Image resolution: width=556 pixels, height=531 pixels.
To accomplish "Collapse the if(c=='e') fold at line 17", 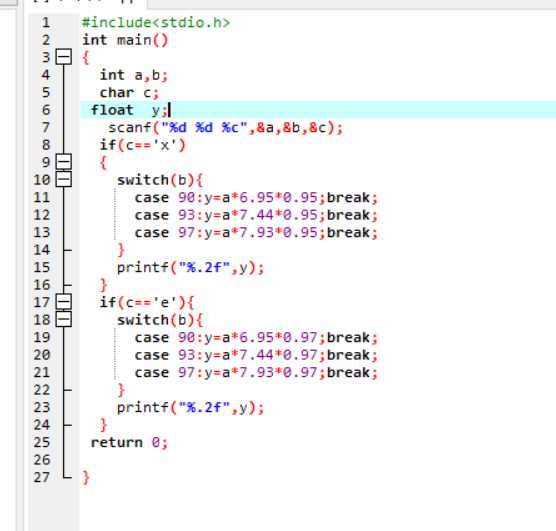I will [64, 302].
